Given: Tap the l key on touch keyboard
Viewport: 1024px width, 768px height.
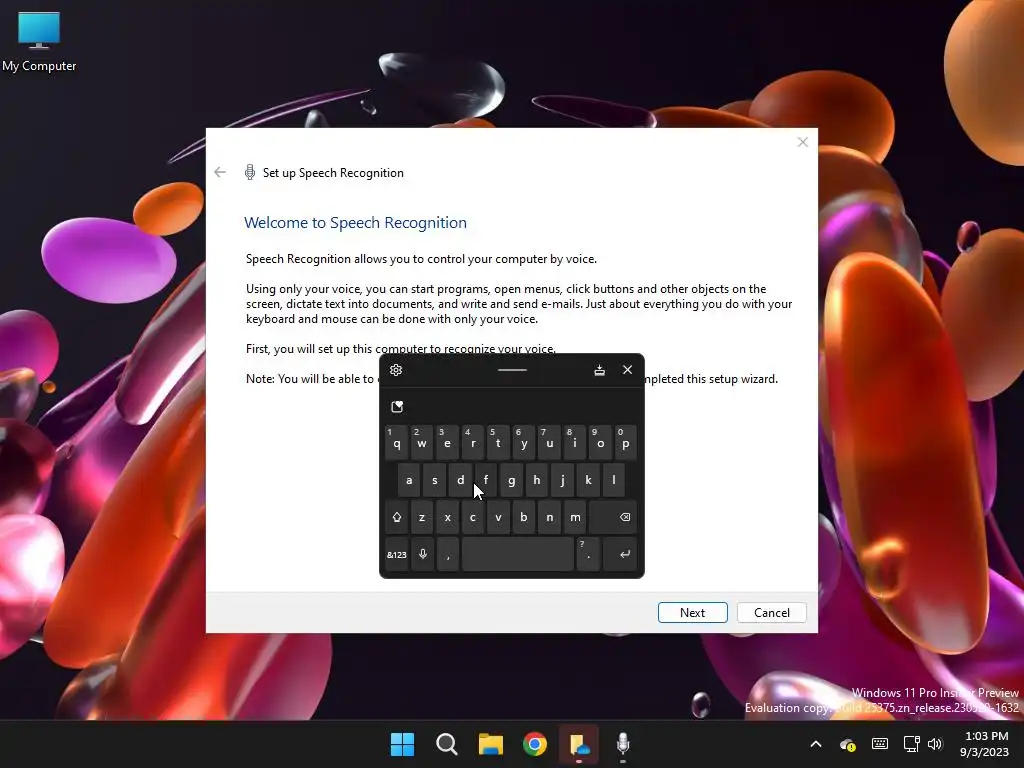Looking at the screenshot, I should pos(614,480).
